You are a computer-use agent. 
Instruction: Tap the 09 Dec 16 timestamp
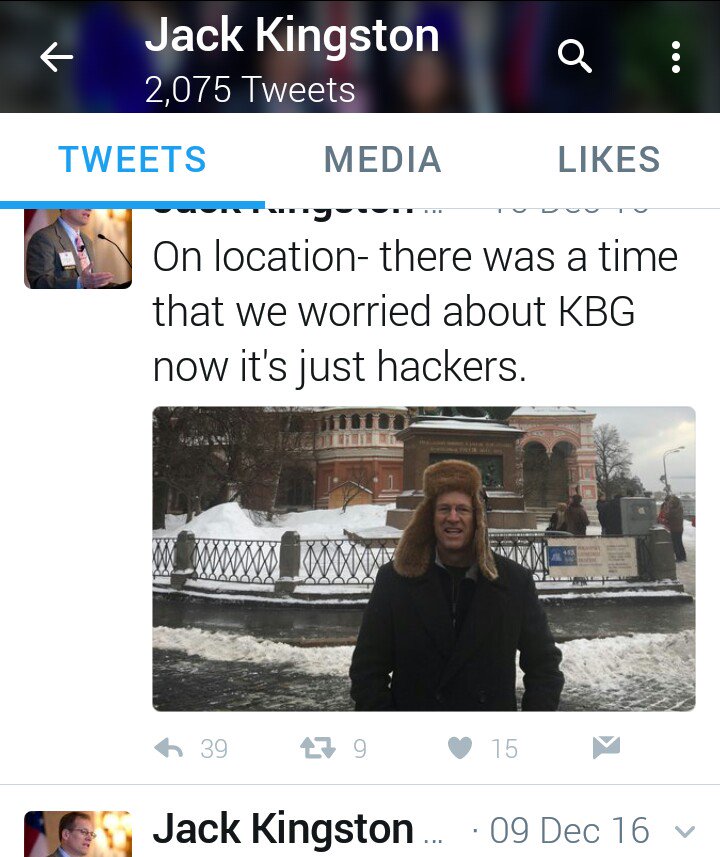point(569,831)
